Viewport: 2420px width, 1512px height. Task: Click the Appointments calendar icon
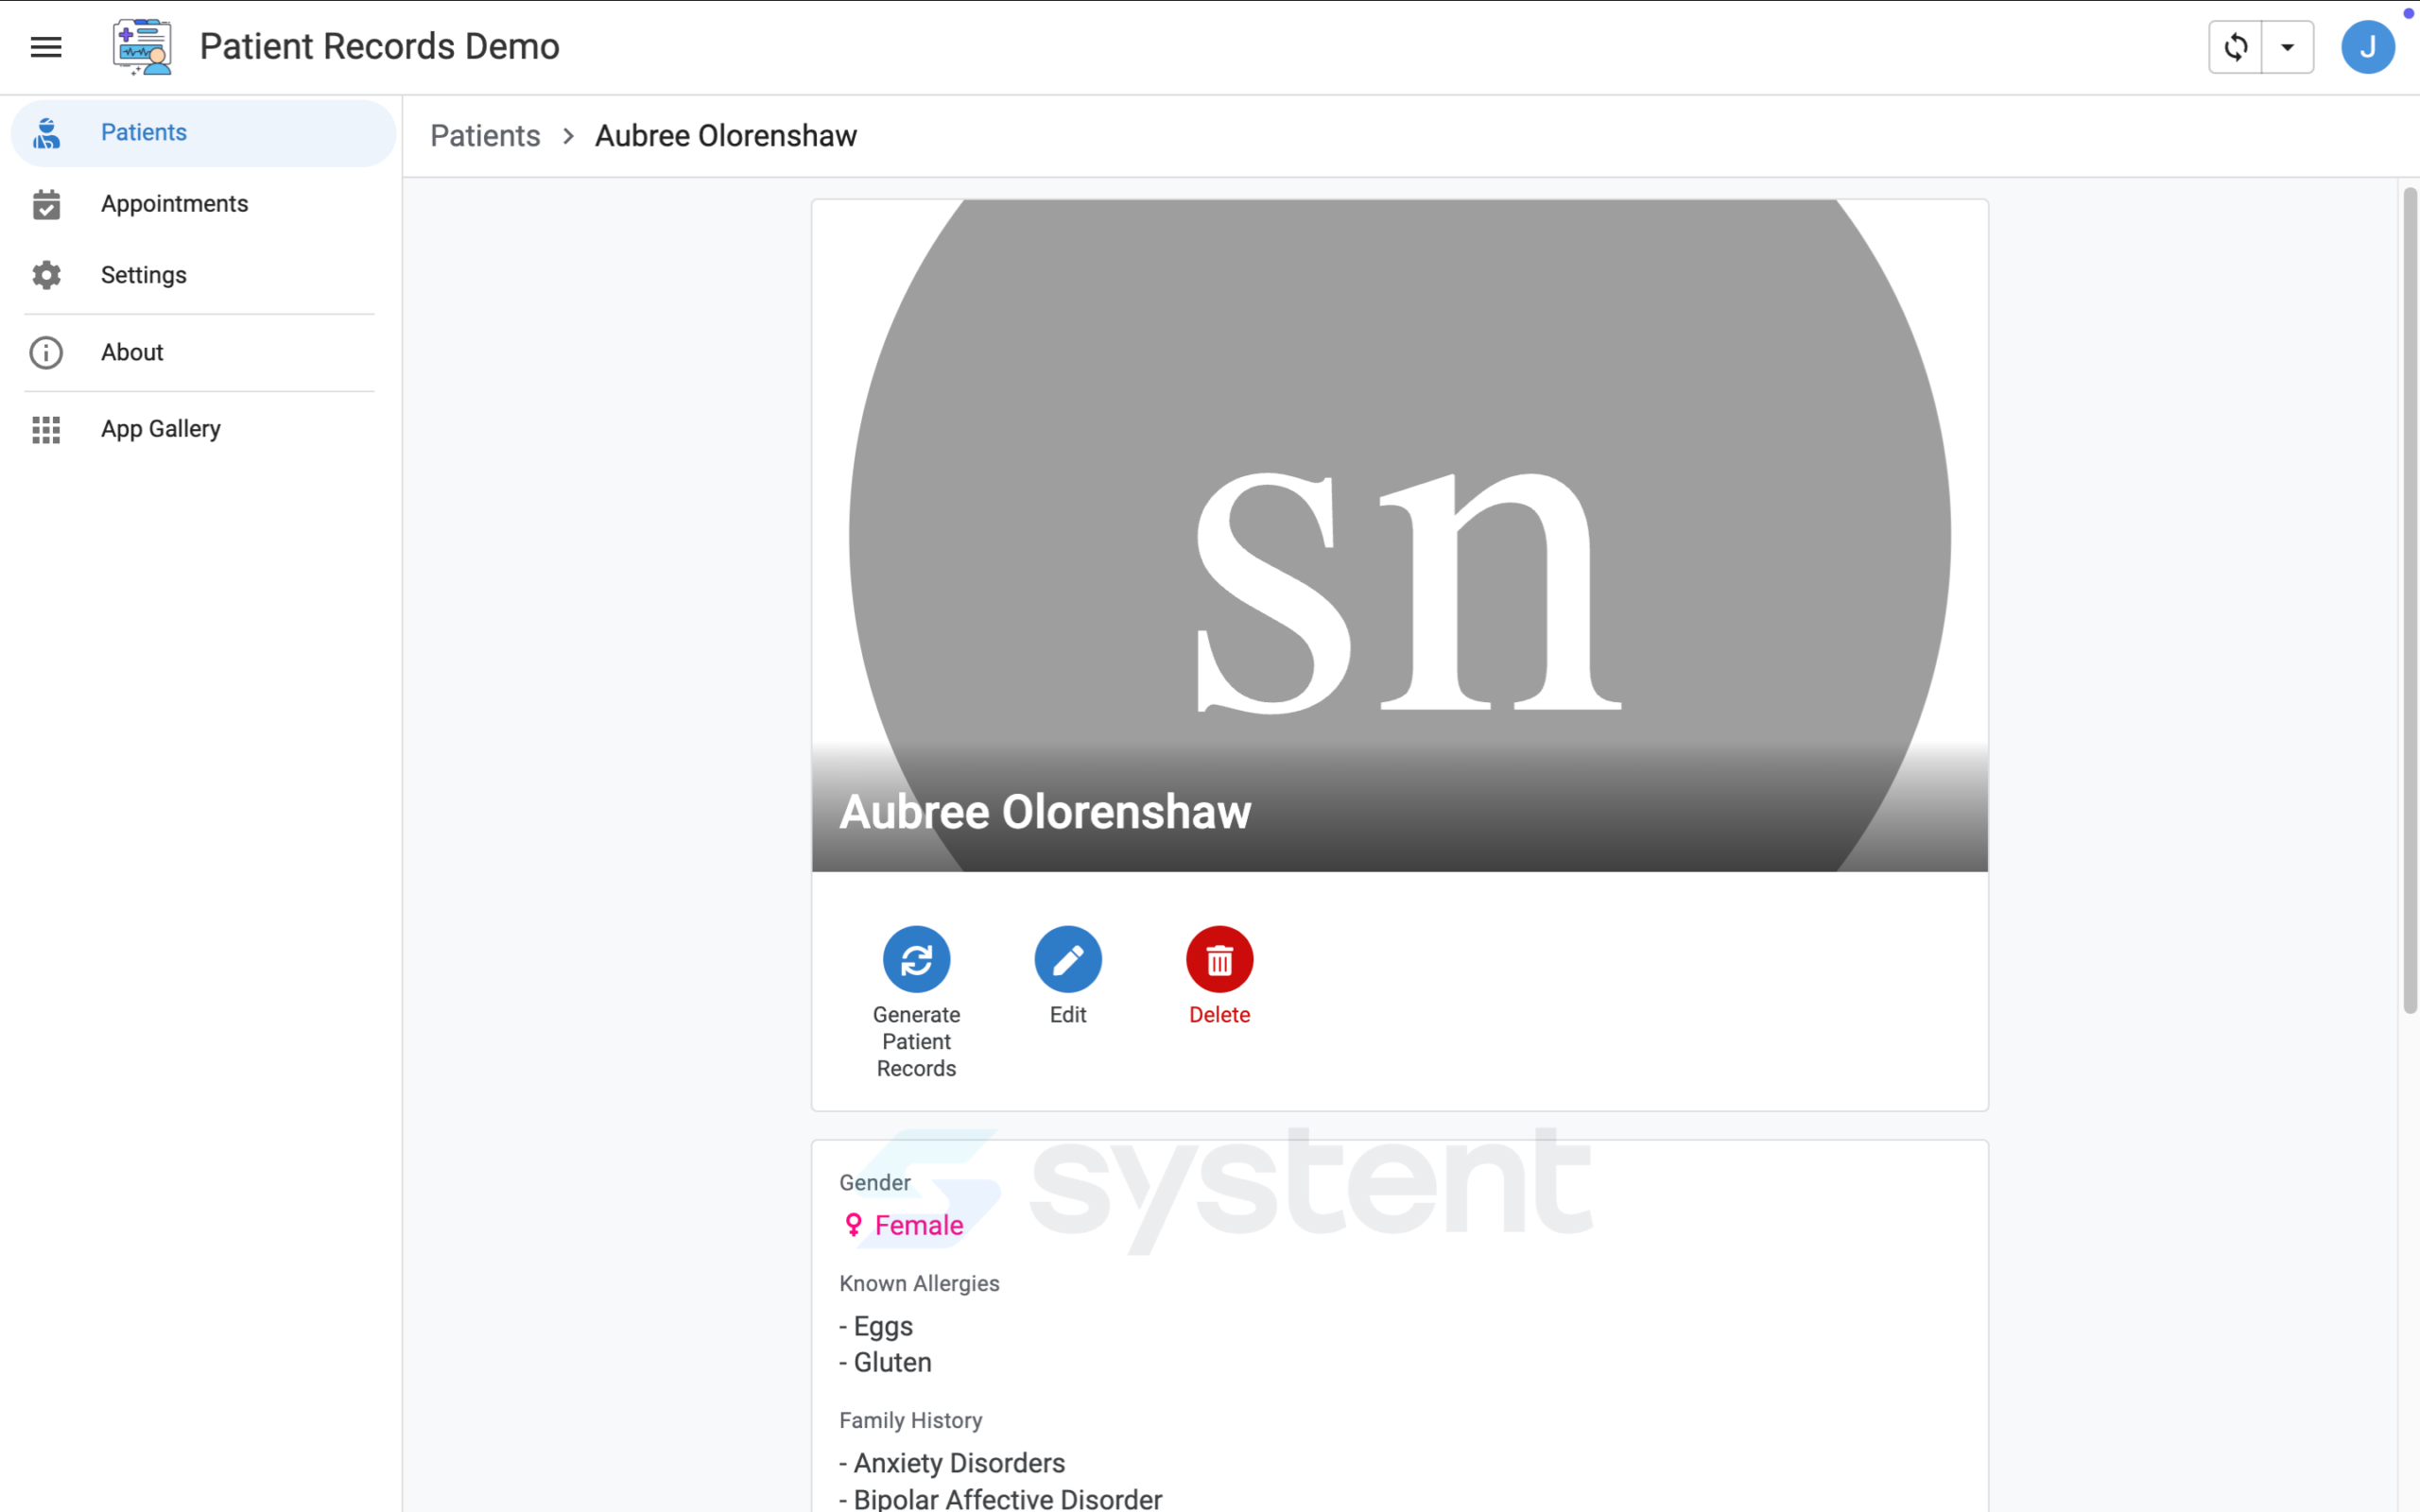[x=46, y=204]
